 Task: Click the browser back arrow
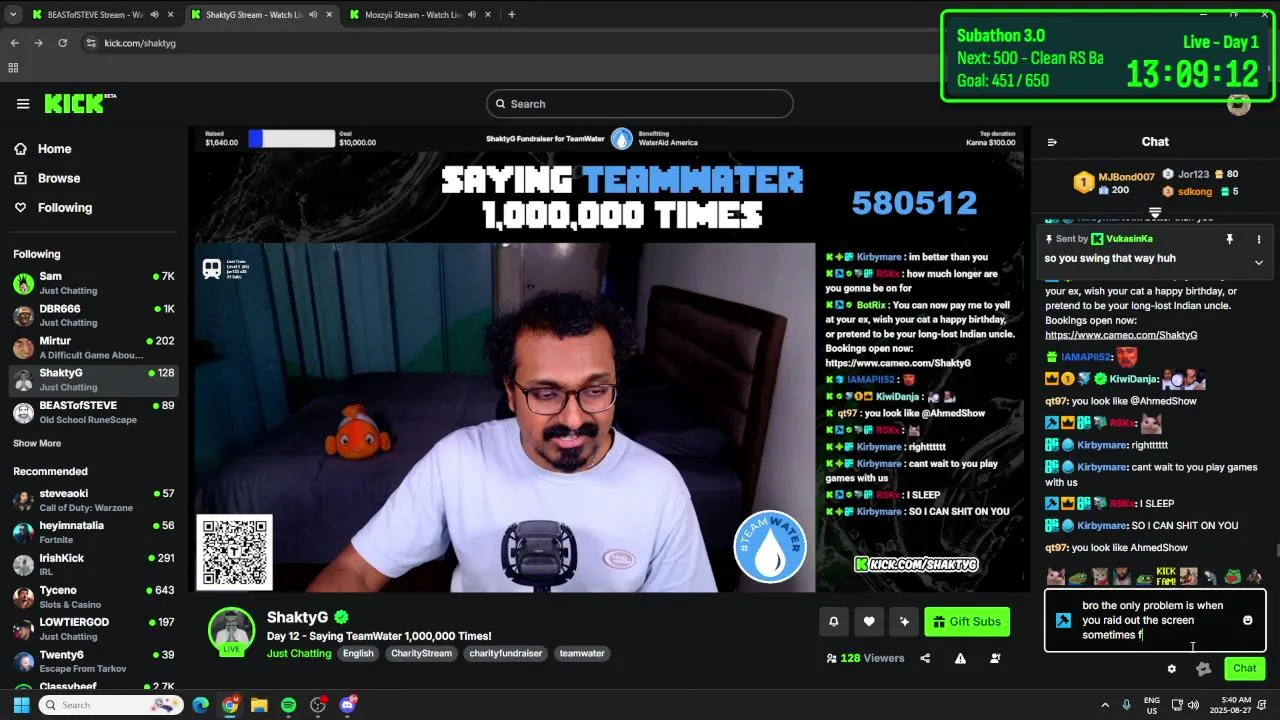[15, 43]
